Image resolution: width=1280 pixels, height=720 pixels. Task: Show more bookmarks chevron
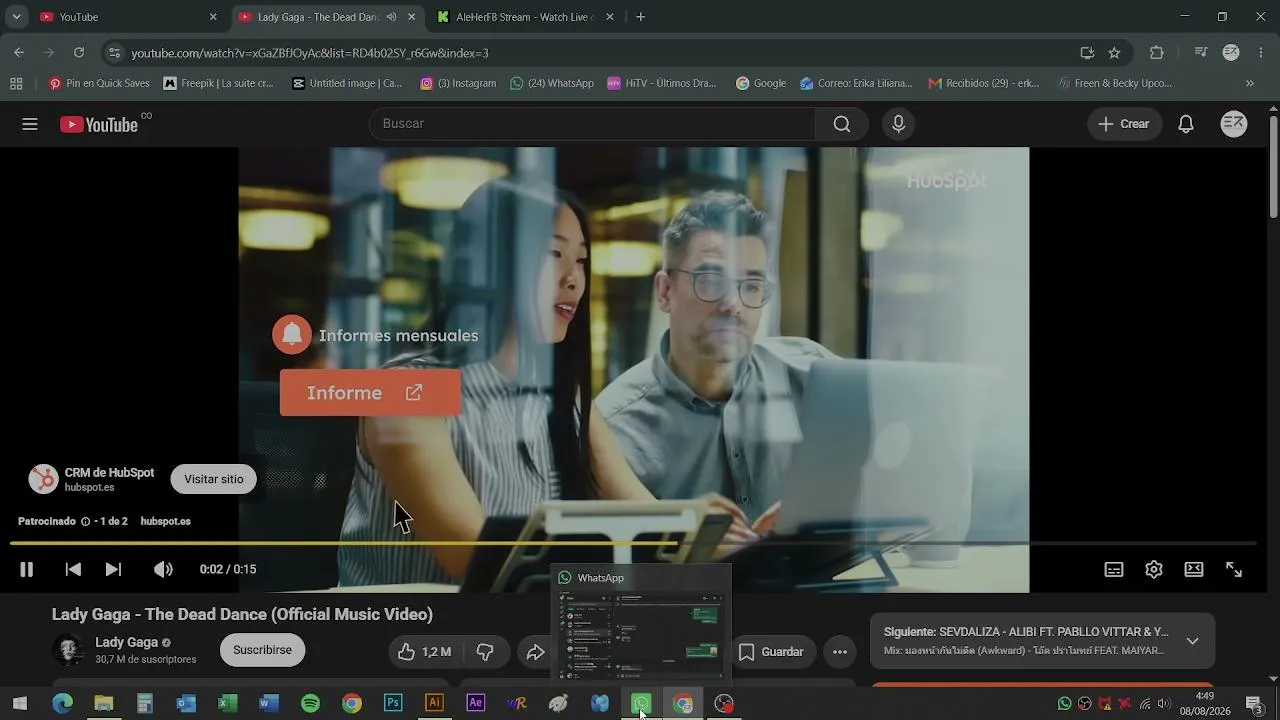tap(1250, 84)
